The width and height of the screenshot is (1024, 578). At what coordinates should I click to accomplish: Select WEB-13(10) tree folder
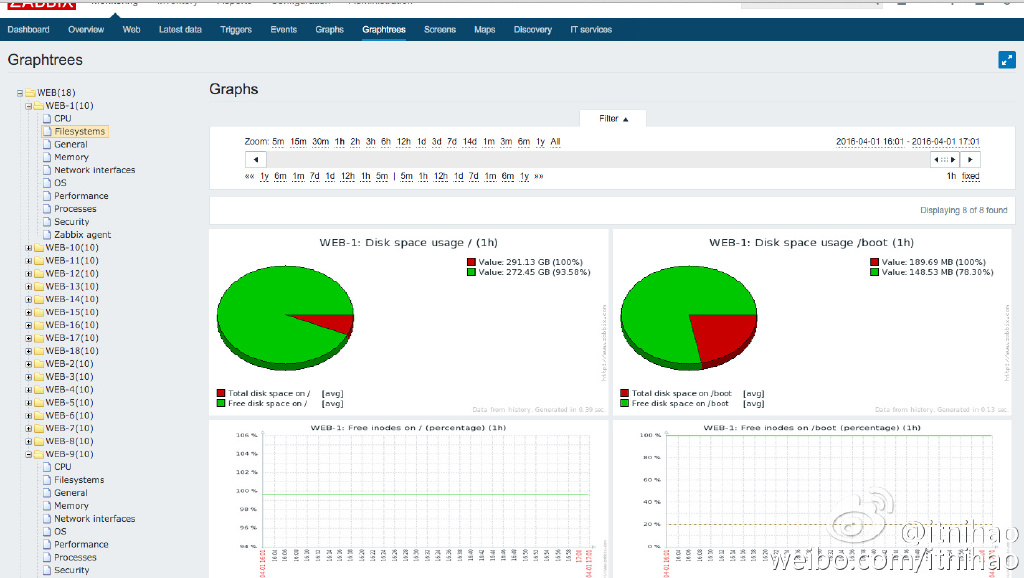(72, 287)
